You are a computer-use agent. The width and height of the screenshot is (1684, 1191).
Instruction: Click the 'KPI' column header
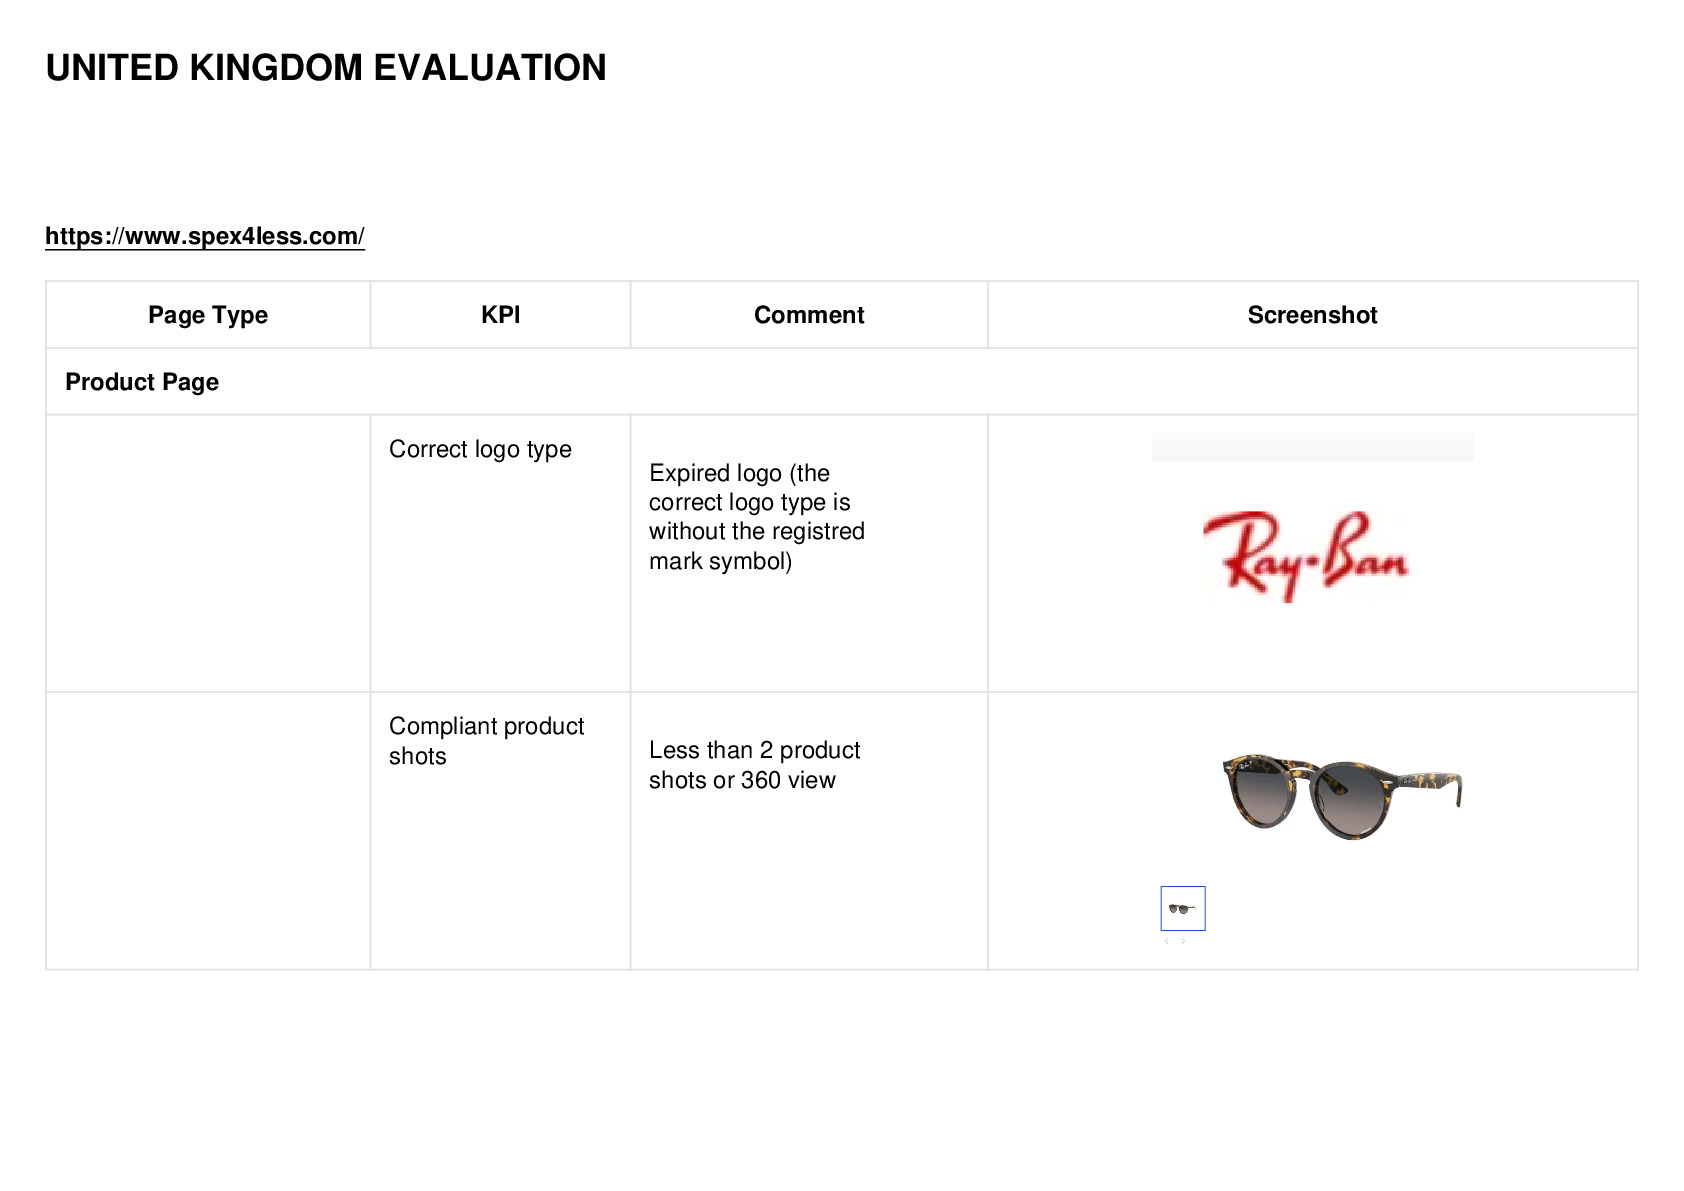click(x=500, y=315)
